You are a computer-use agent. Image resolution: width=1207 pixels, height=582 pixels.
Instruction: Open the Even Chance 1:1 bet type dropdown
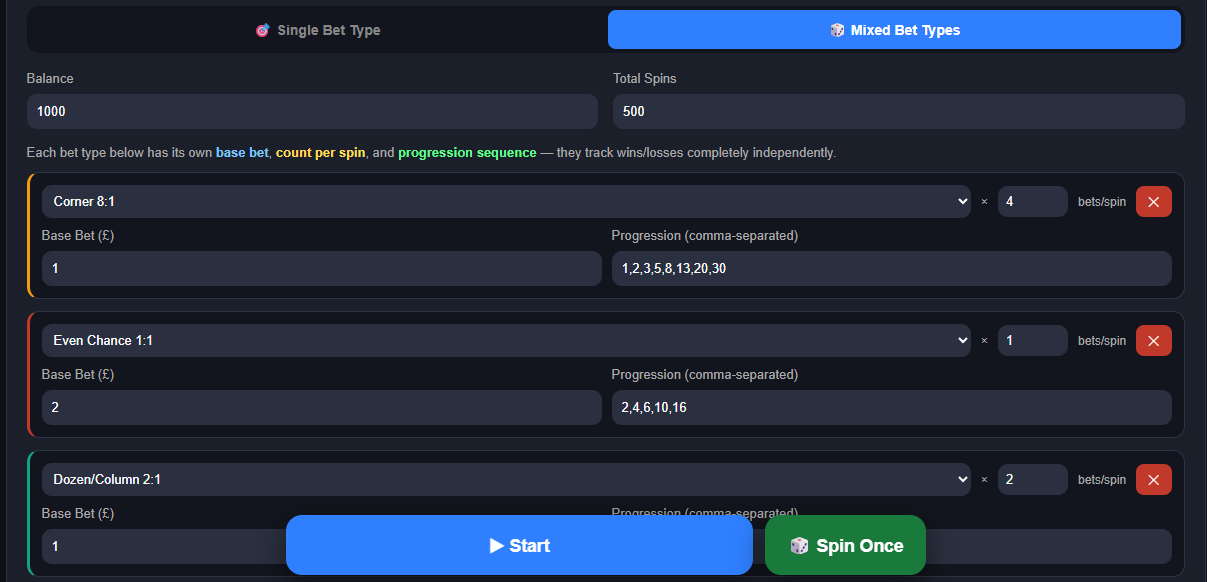506,340
